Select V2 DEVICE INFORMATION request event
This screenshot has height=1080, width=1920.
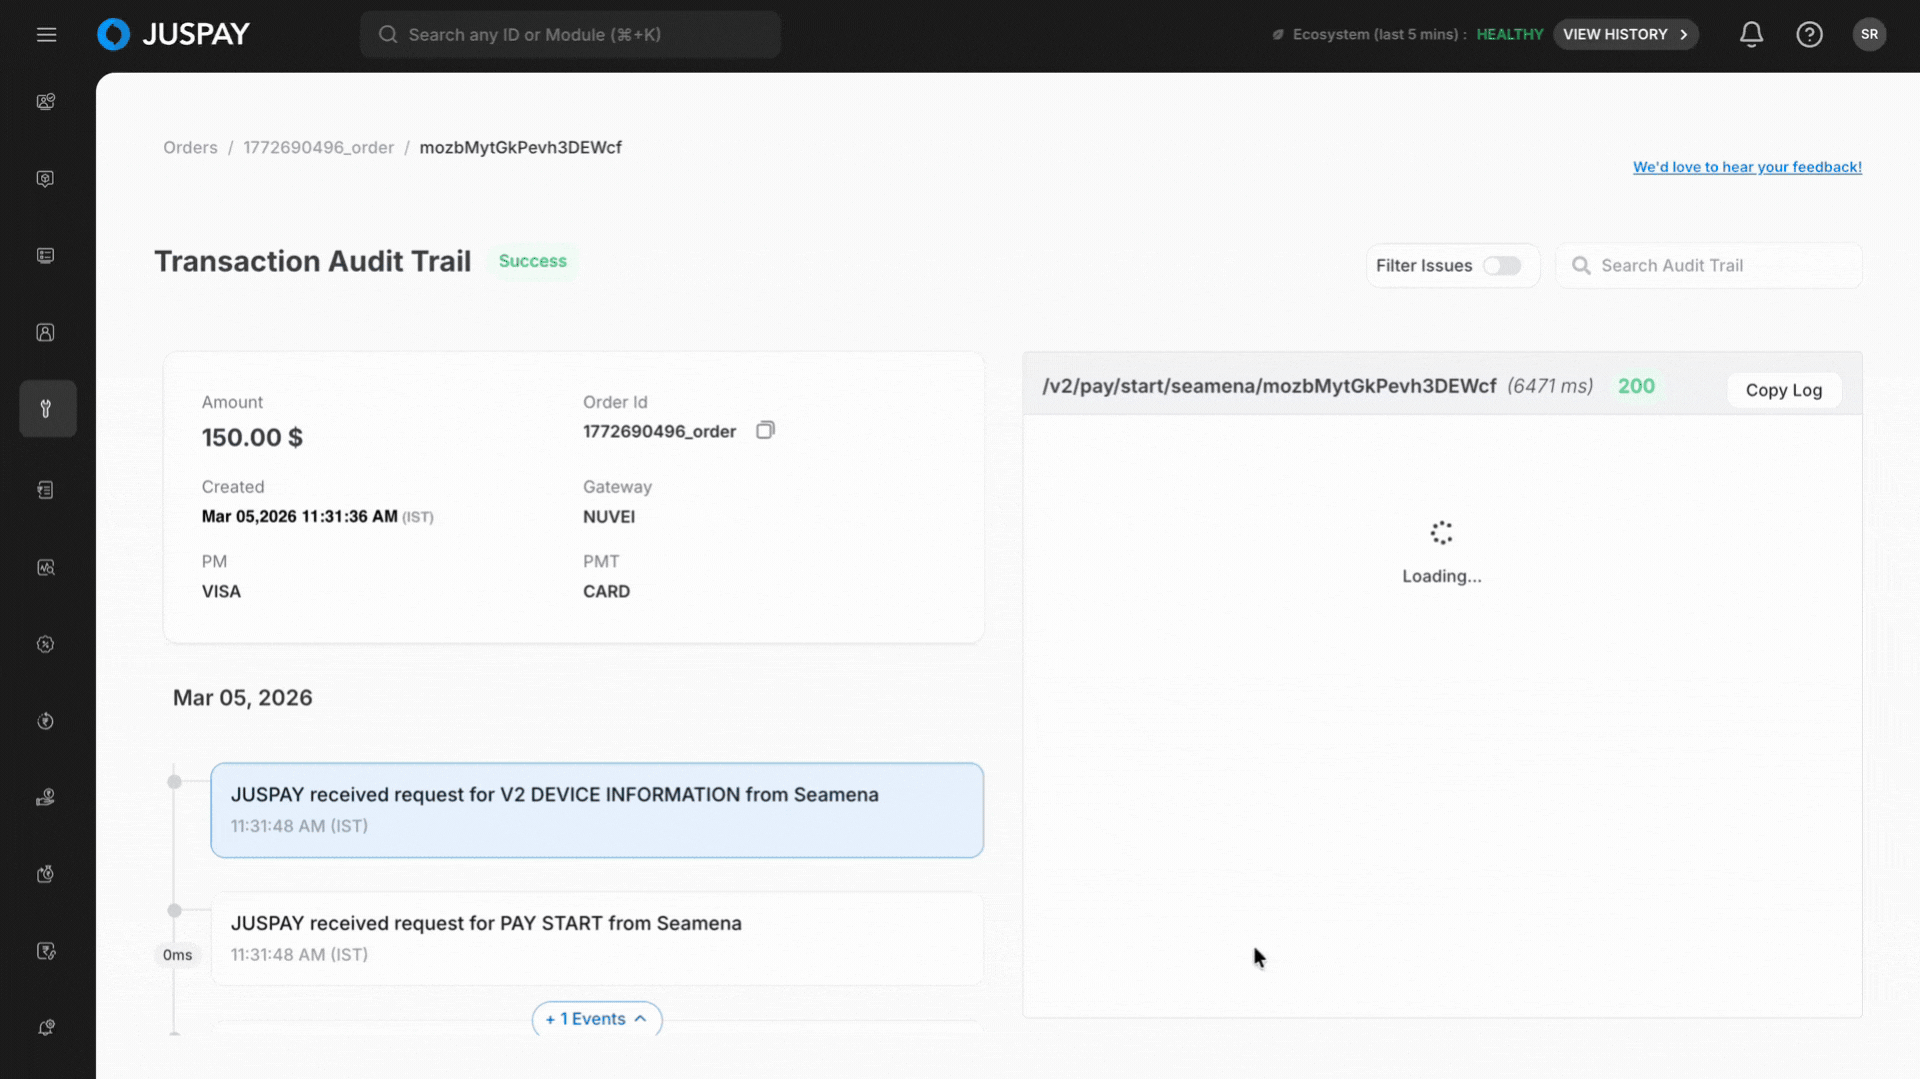tap(597, 810)
